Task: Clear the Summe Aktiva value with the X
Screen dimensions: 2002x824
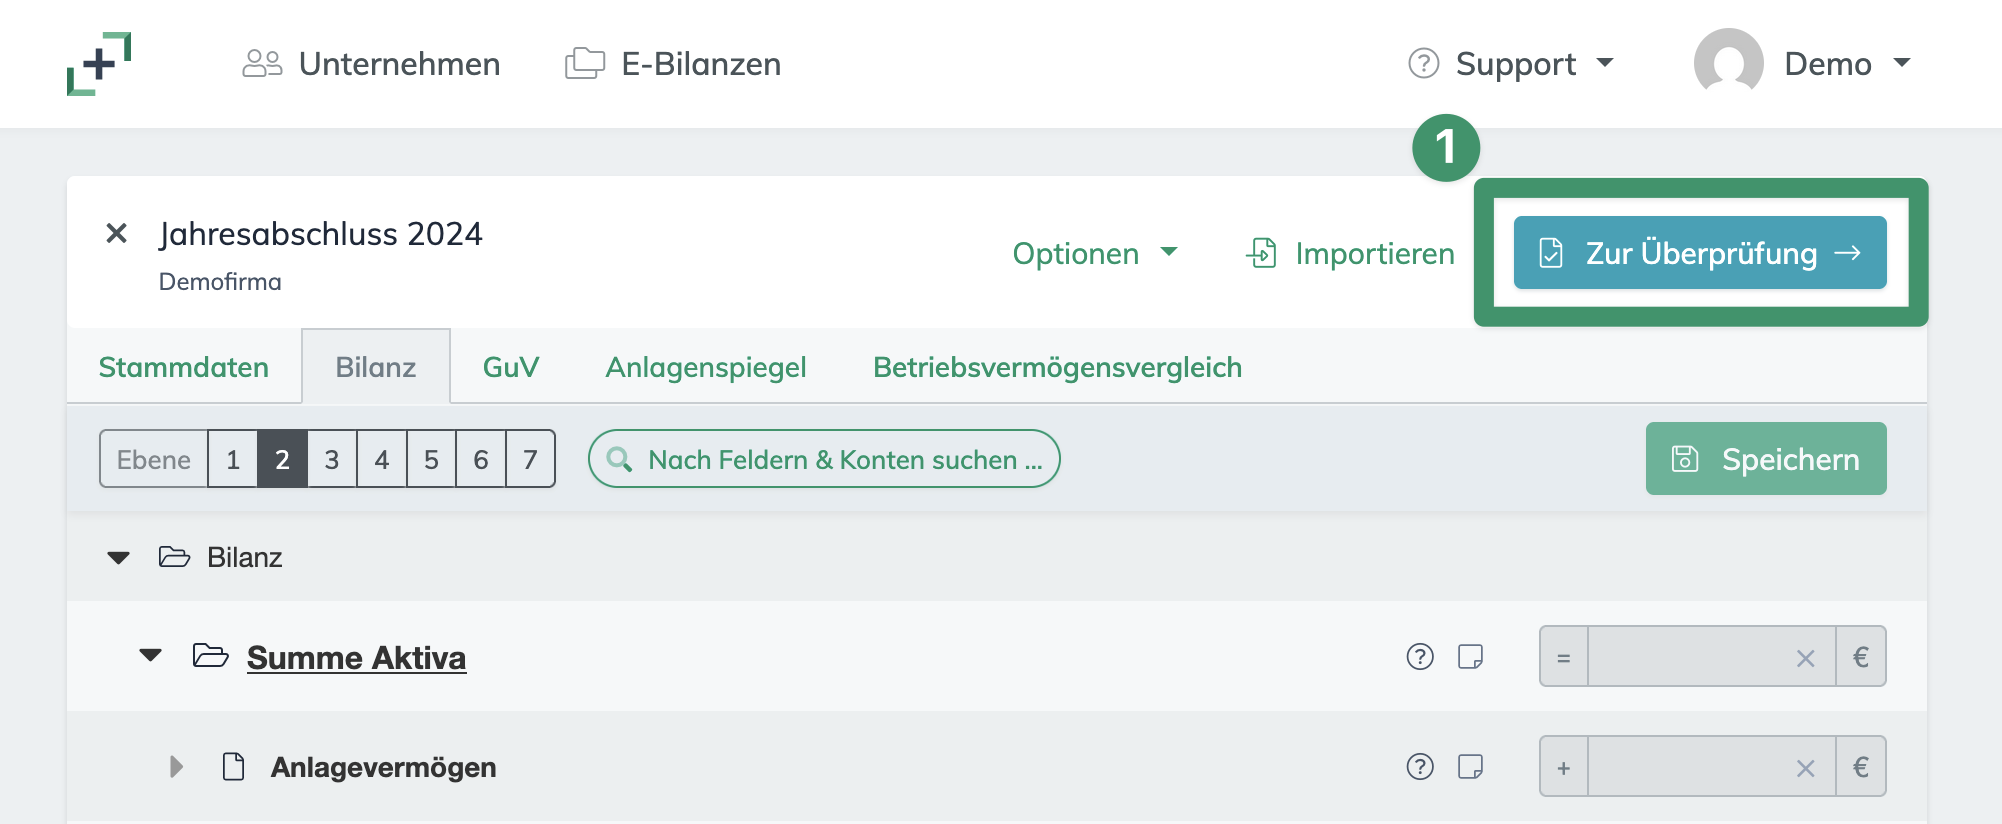Action: pos(1805,657)
